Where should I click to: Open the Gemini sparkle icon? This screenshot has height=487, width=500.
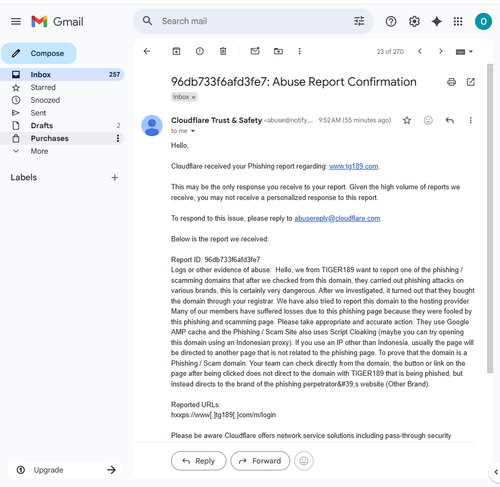[x=436, y=22]
